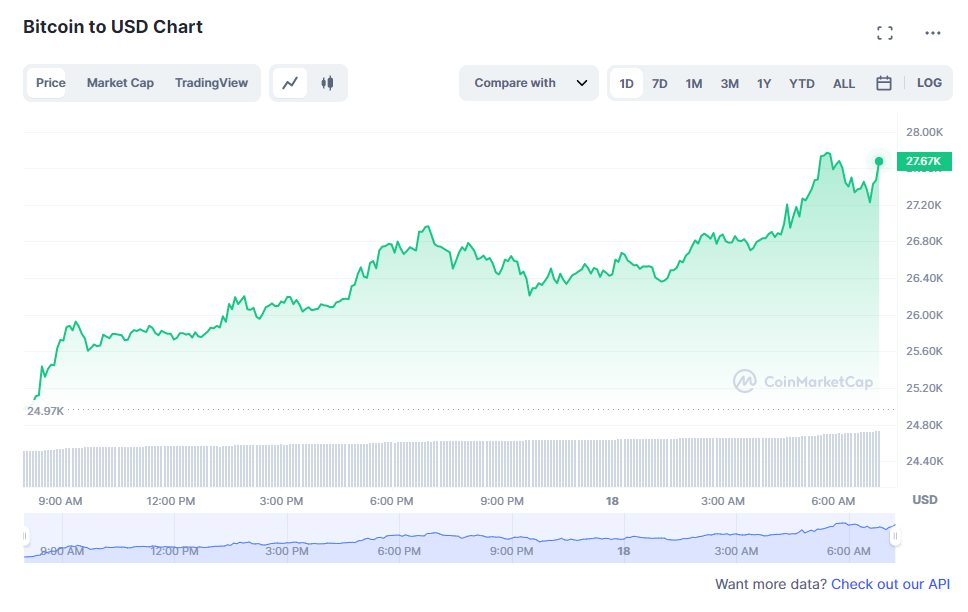The image size is (968, 612).
Task: Open the date range calendar picker
Action: pos(884,83)
